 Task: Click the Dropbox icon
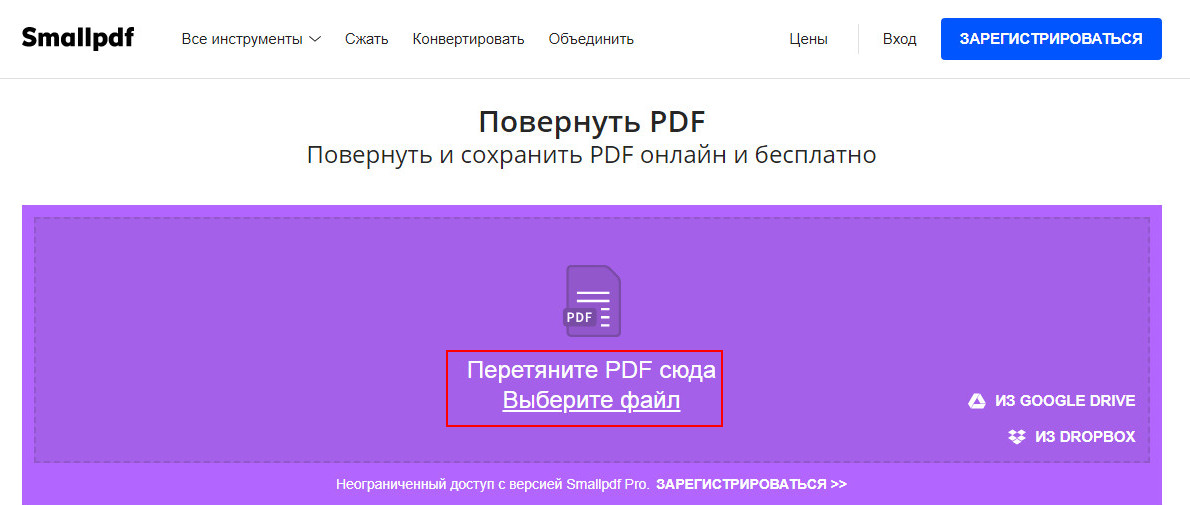[x=1017, y=437]
